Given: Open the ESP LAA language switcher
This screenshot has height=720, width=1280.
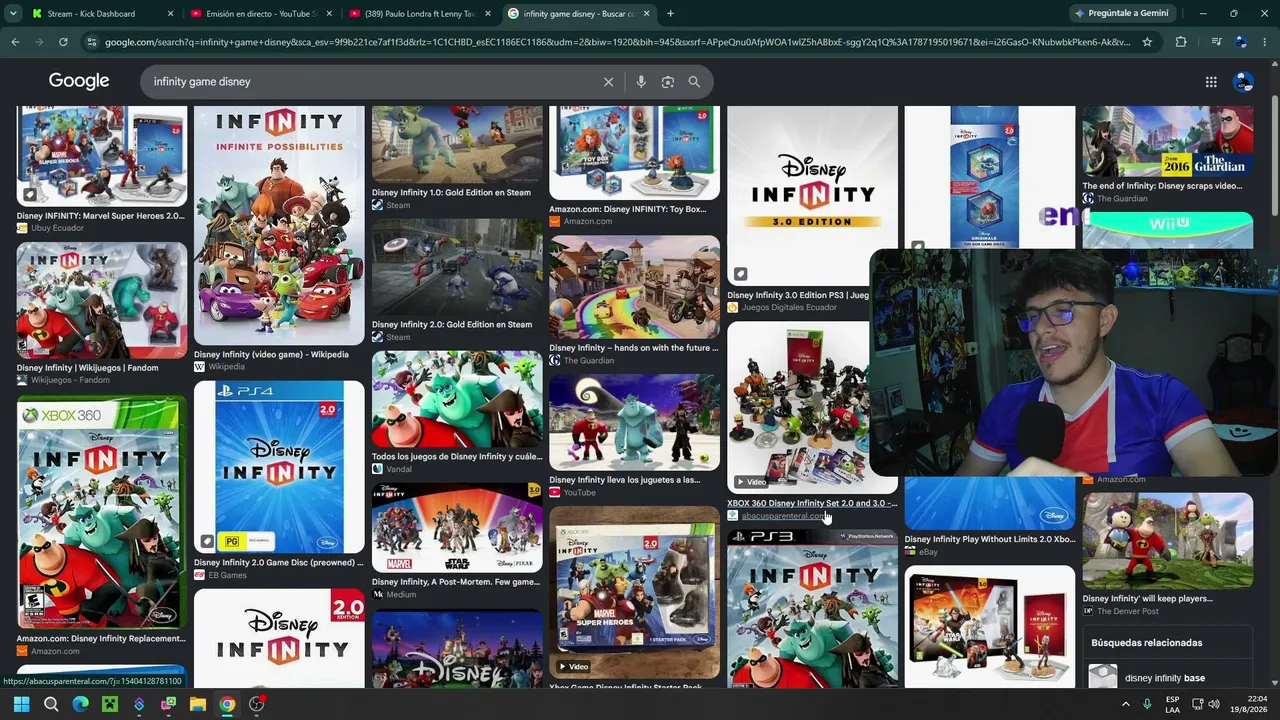Looking at the screenshot, I should [1172, 704].
